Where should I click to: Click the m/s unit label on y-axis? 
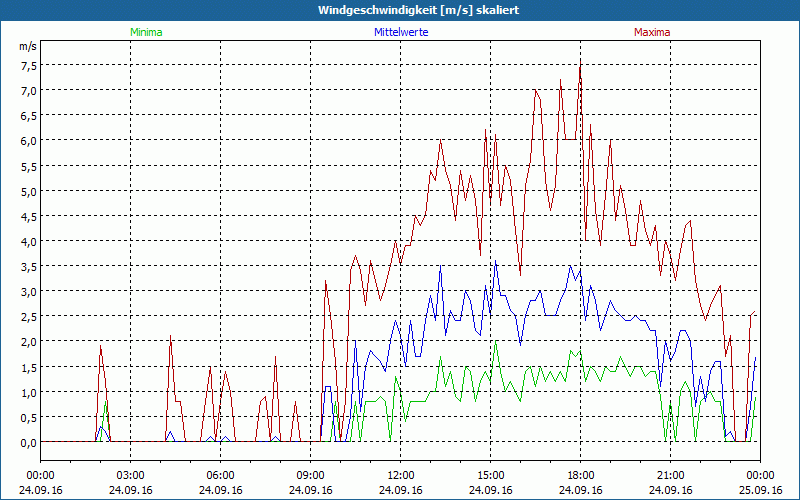pyautogui.click(x=28, y=46)
